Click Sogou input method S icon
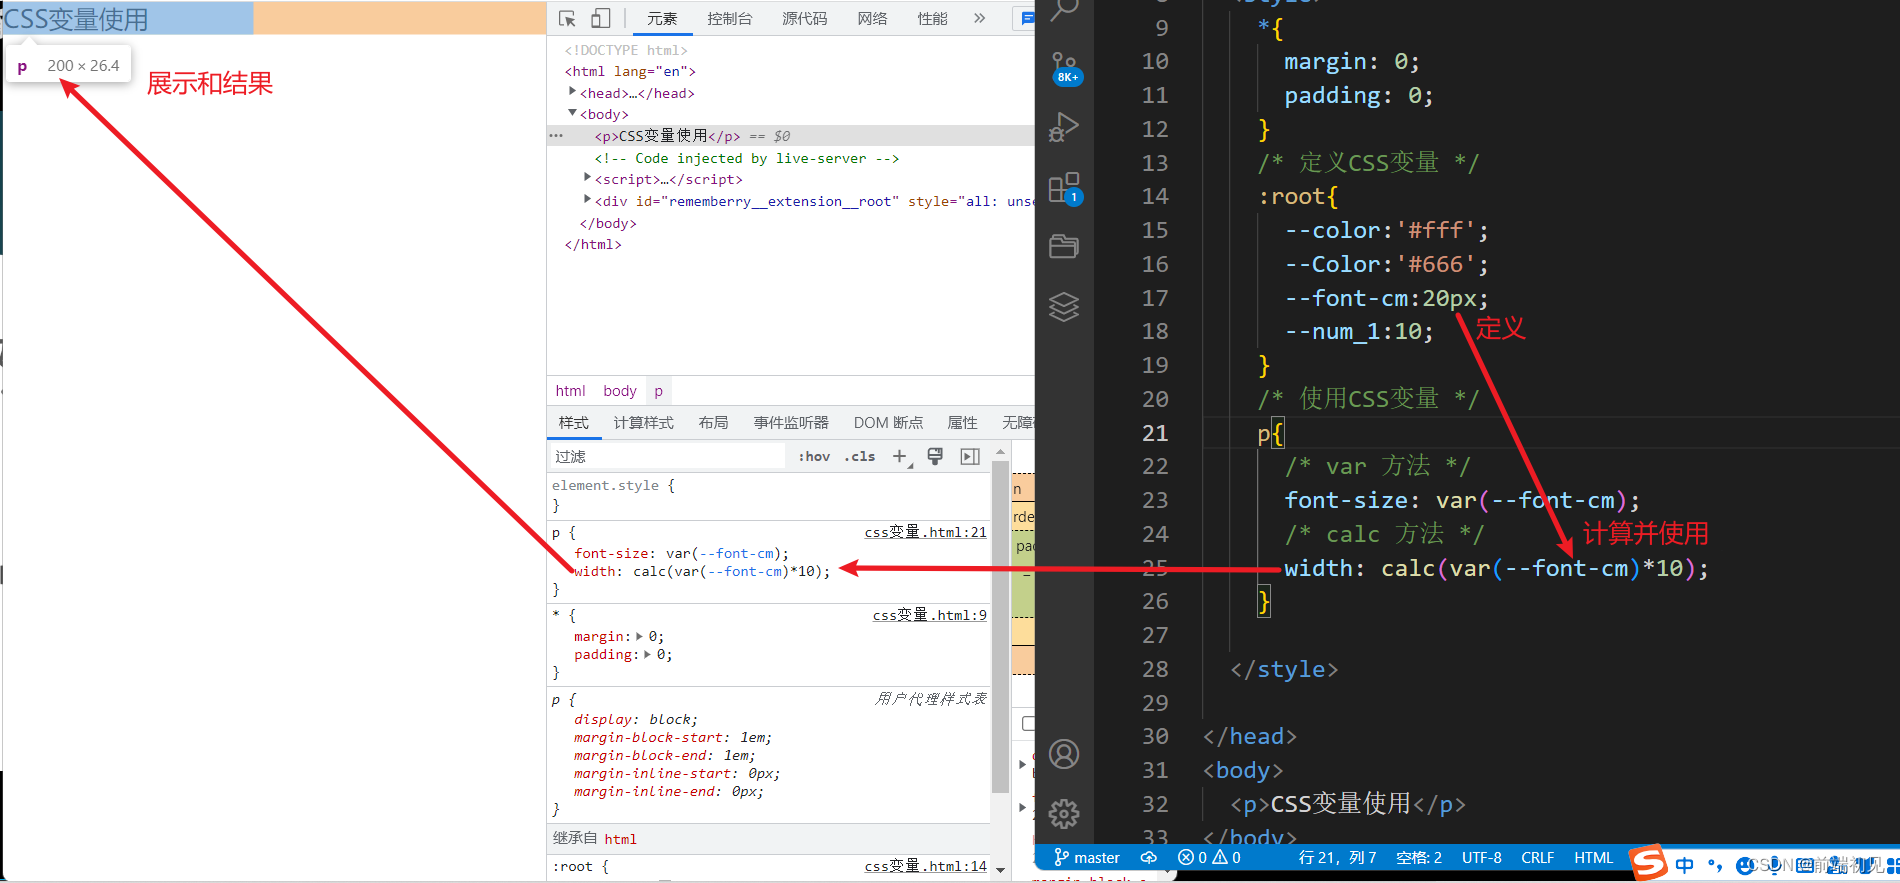Viewport: 1900px width, 883px height. pyautogui.click(x=1649, y=863)
